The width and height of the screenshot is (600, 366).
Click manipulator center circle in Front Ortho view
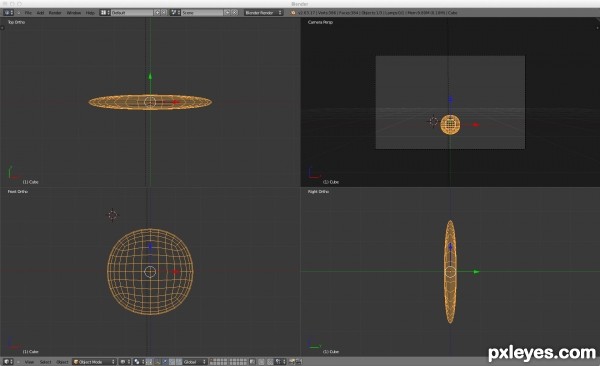point(150,272)
